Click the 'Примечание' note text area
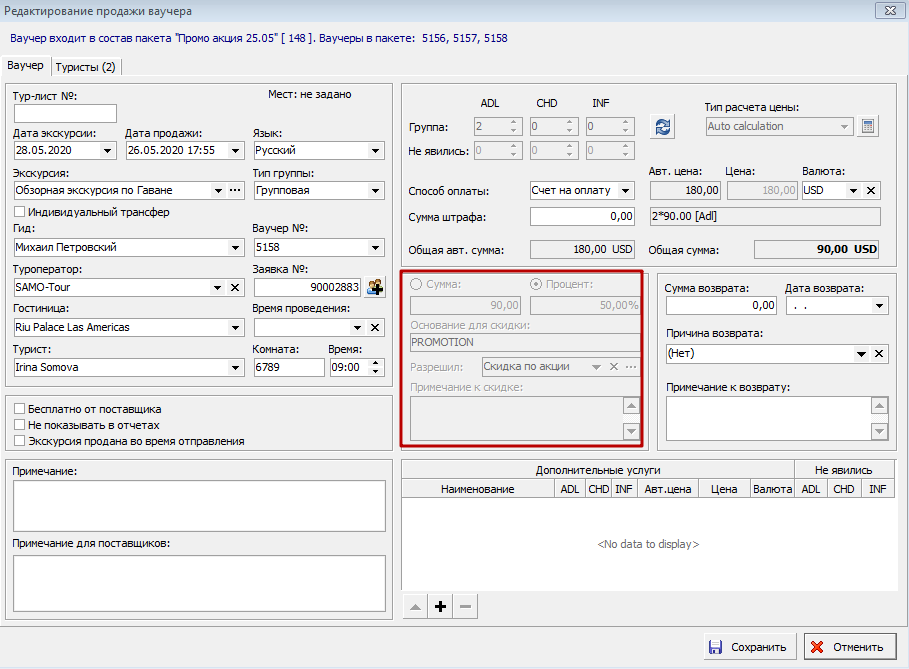This screenshot has height=669, width=909. click(199, 506)
